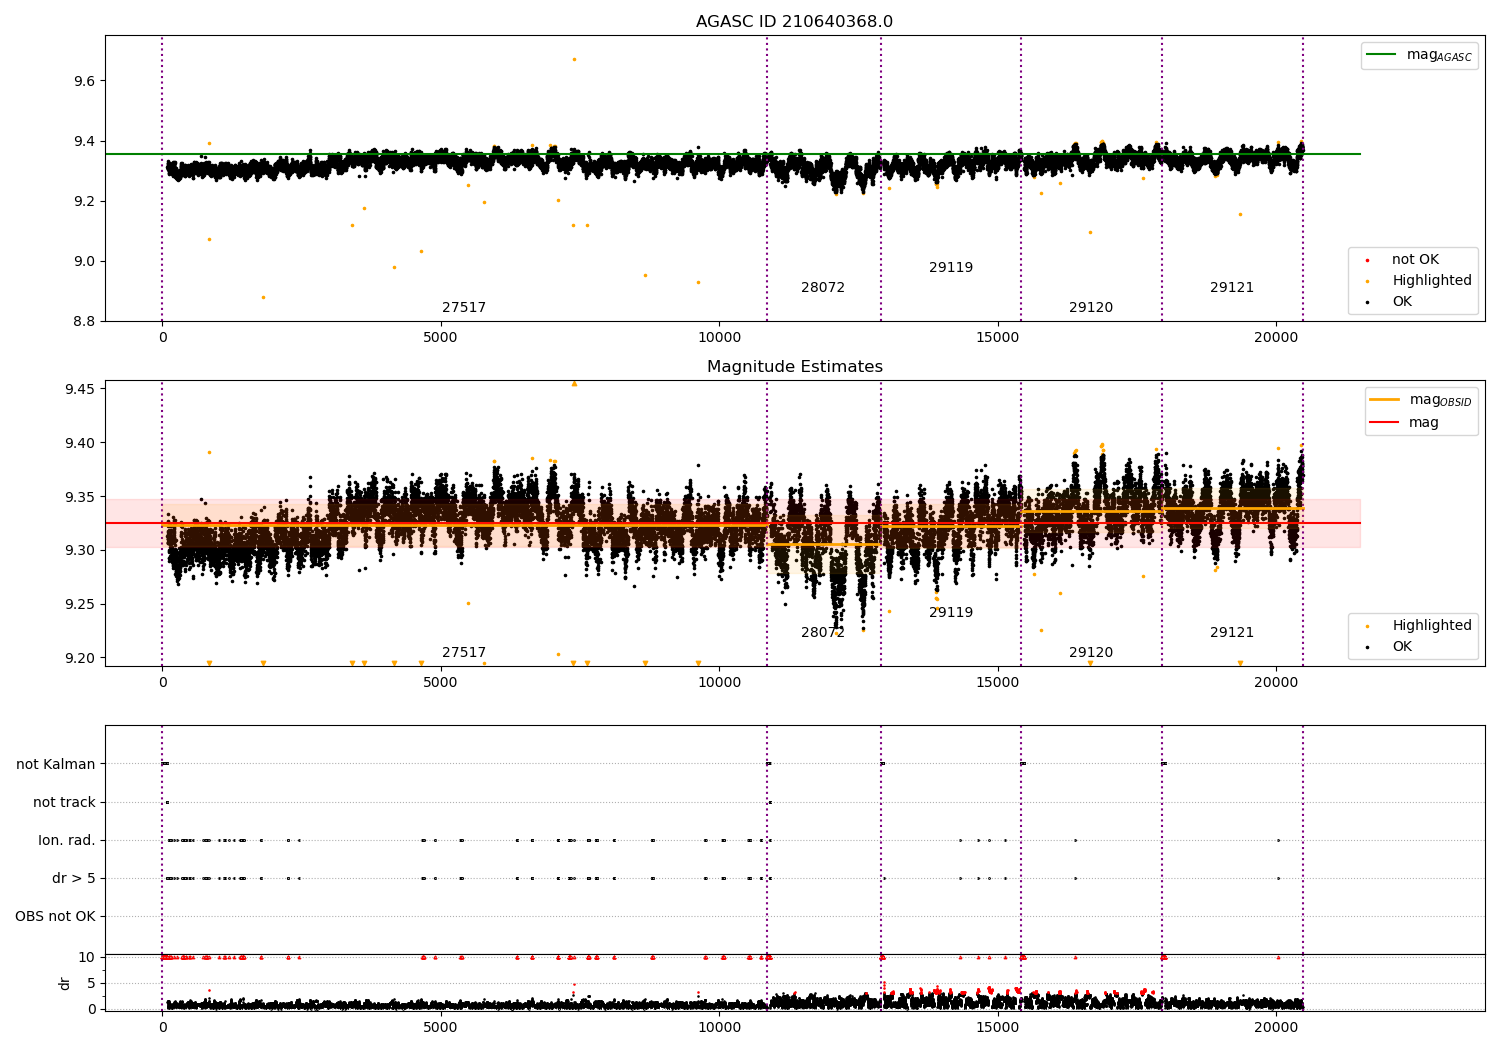
Task: Click the 9.45 tick on the middle plot
Action: pyautogui.click(x=80, y=389)
